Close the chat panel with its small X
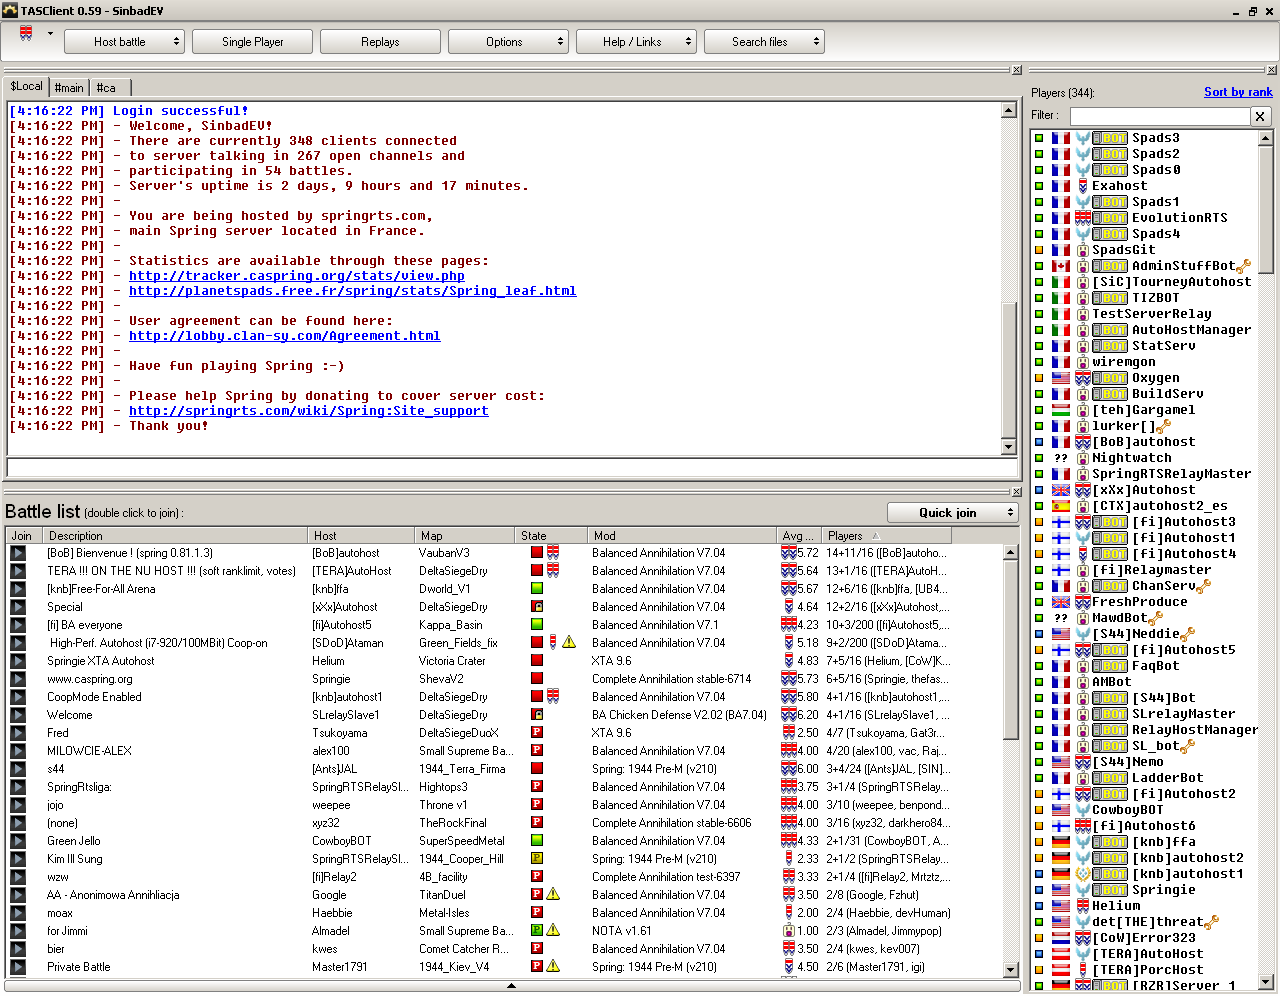The height and width of the screenshot is (996, 1280). tap(1017, 70)
